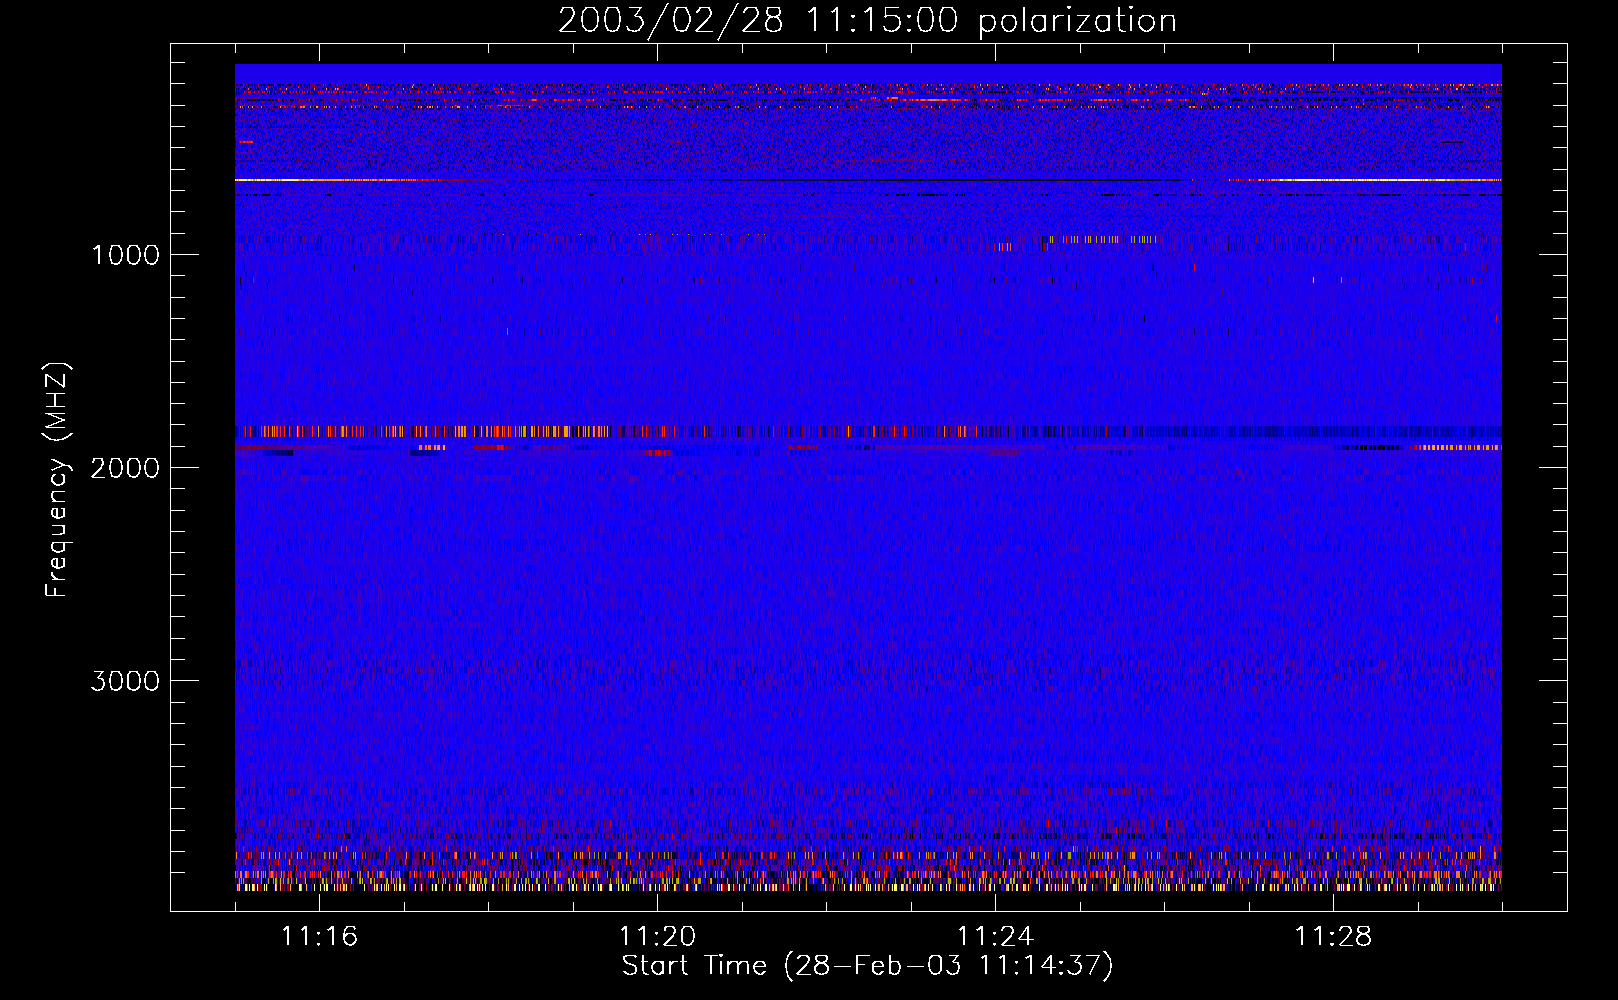Select the 'Frequency (MHZ)' axis label
Image resolution: width=1618 pixels, height=1000 pixels.
pyautogui.click(x=57, y=480)
